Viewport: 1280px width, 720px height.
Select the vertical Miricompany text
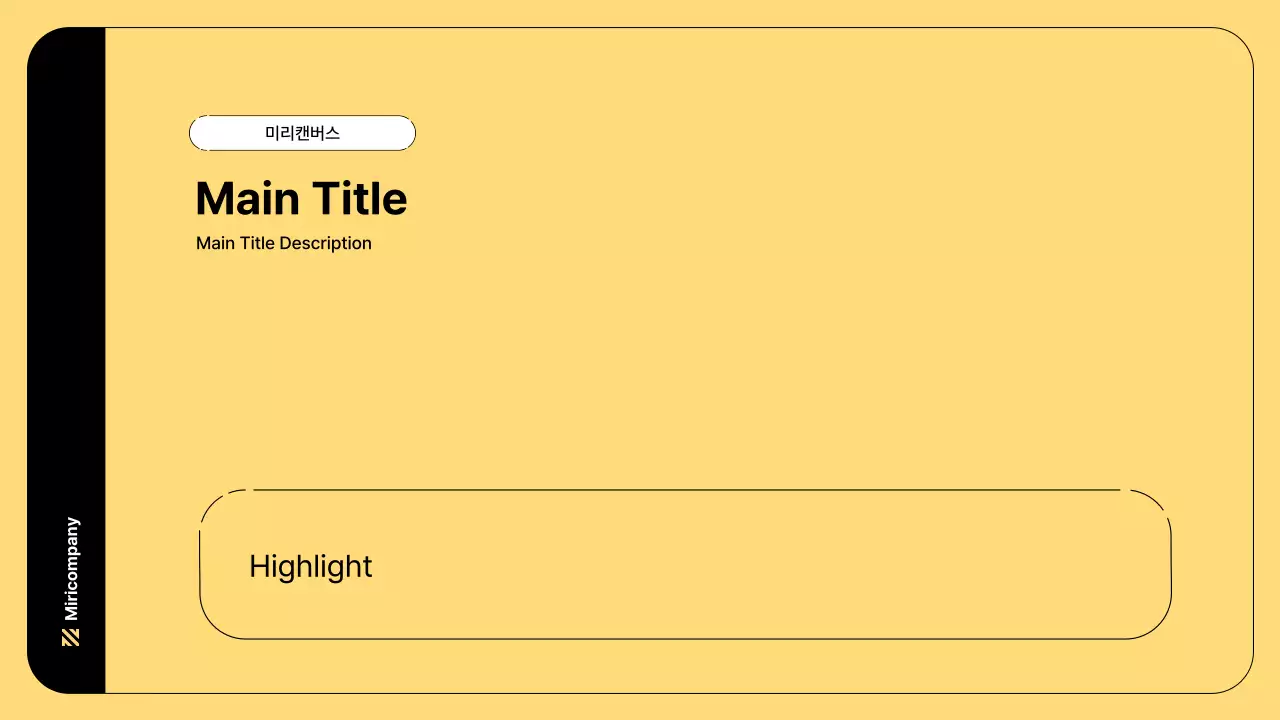71,569
